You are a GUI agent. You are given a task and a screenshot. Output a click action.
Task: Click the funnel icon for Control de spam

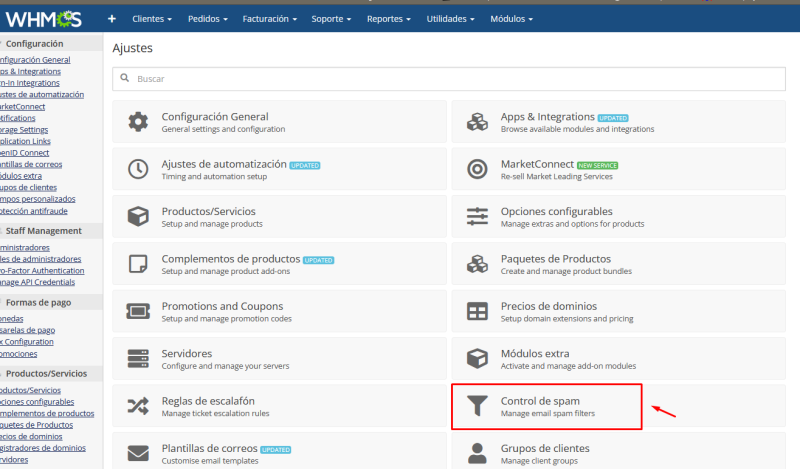click(477, 406)
